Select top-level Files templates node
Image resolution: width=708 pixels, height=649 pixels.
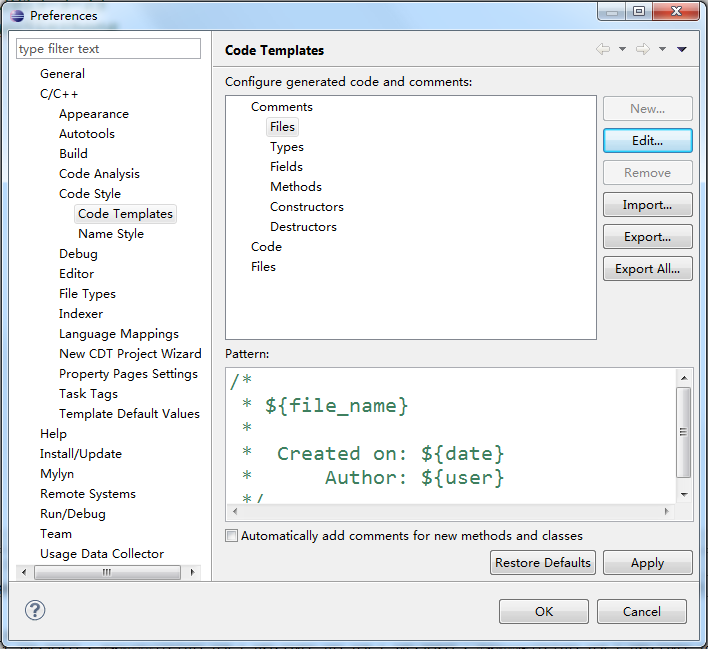(263, 266)
